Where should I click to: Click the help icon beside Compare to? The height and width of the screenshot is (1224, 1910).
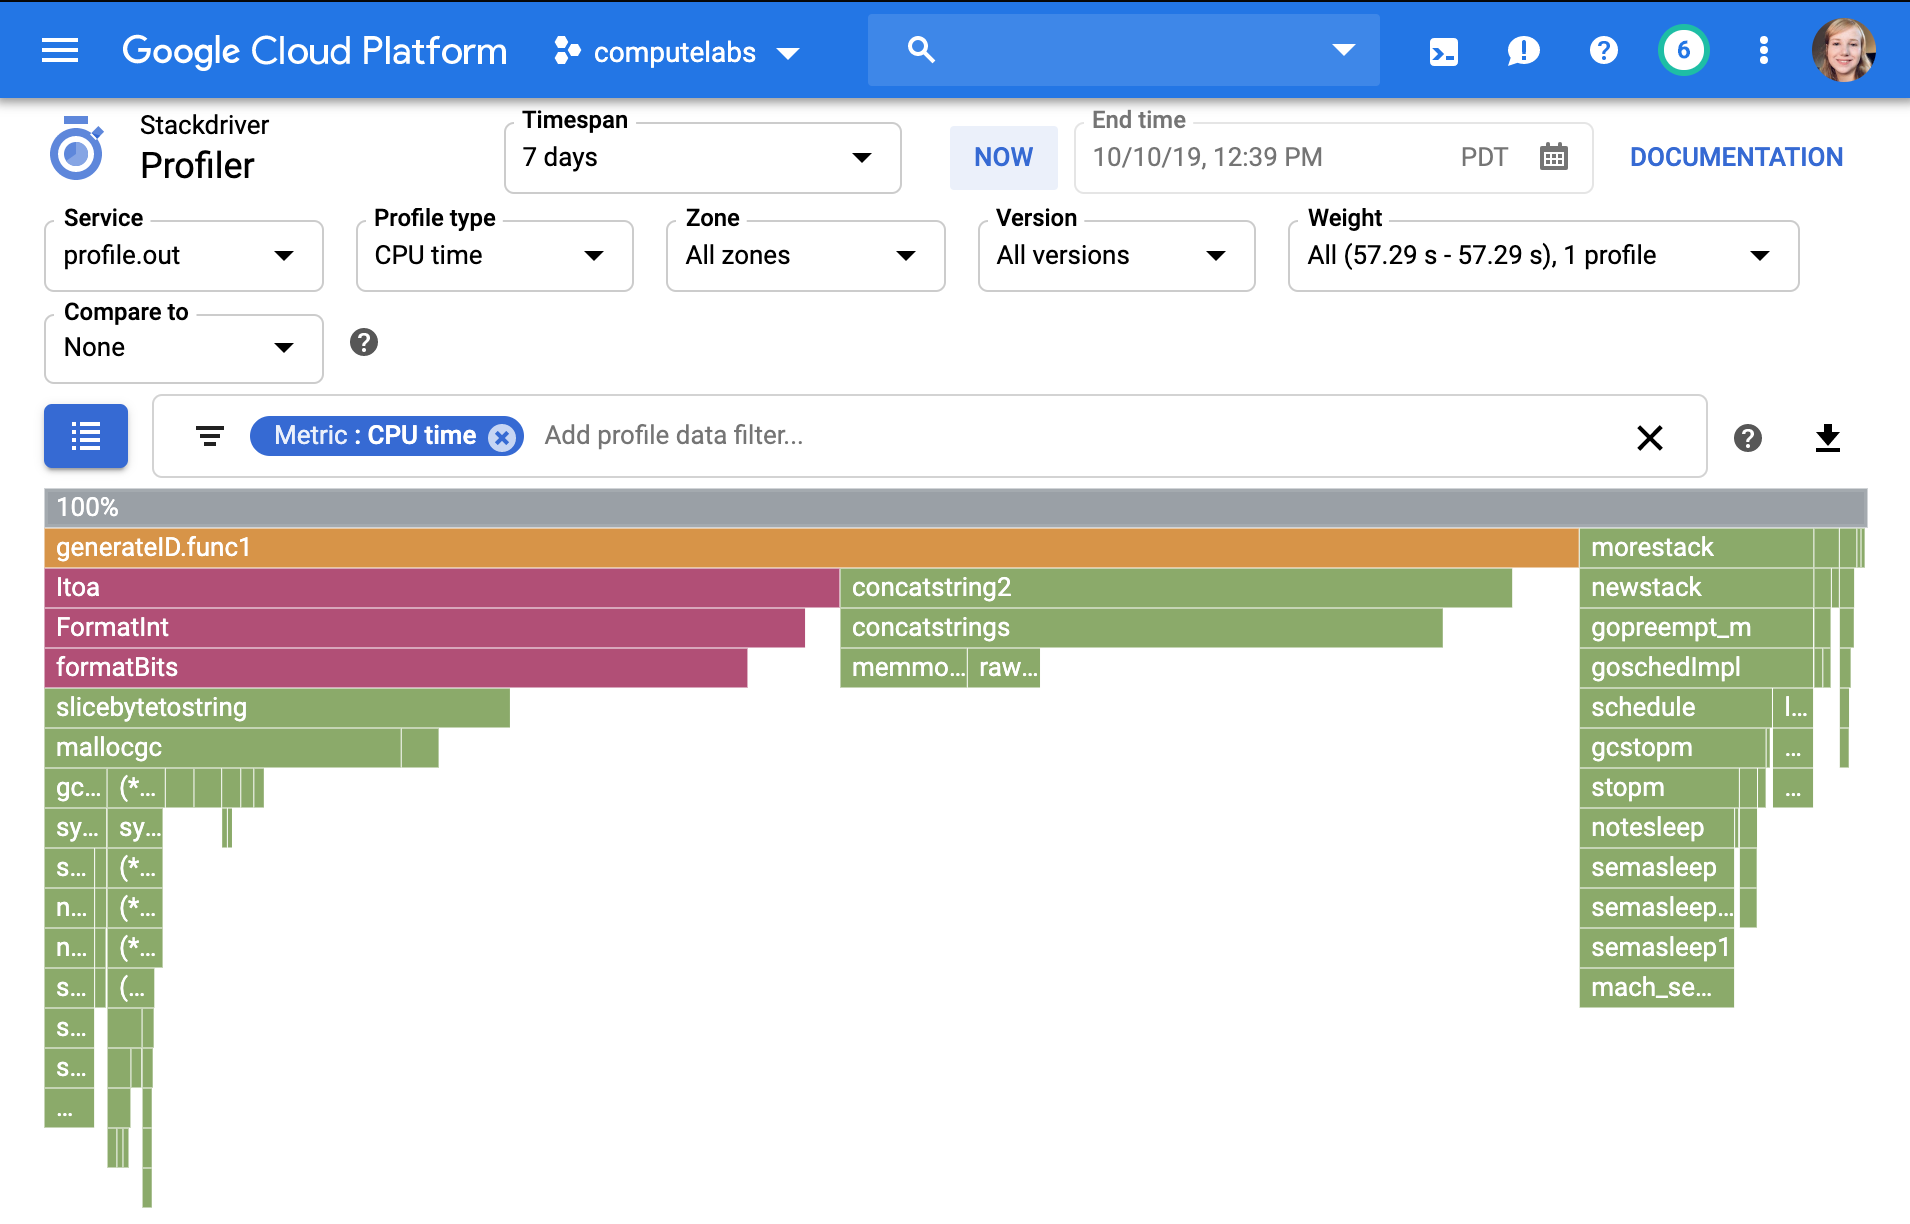tap(364, 343)
